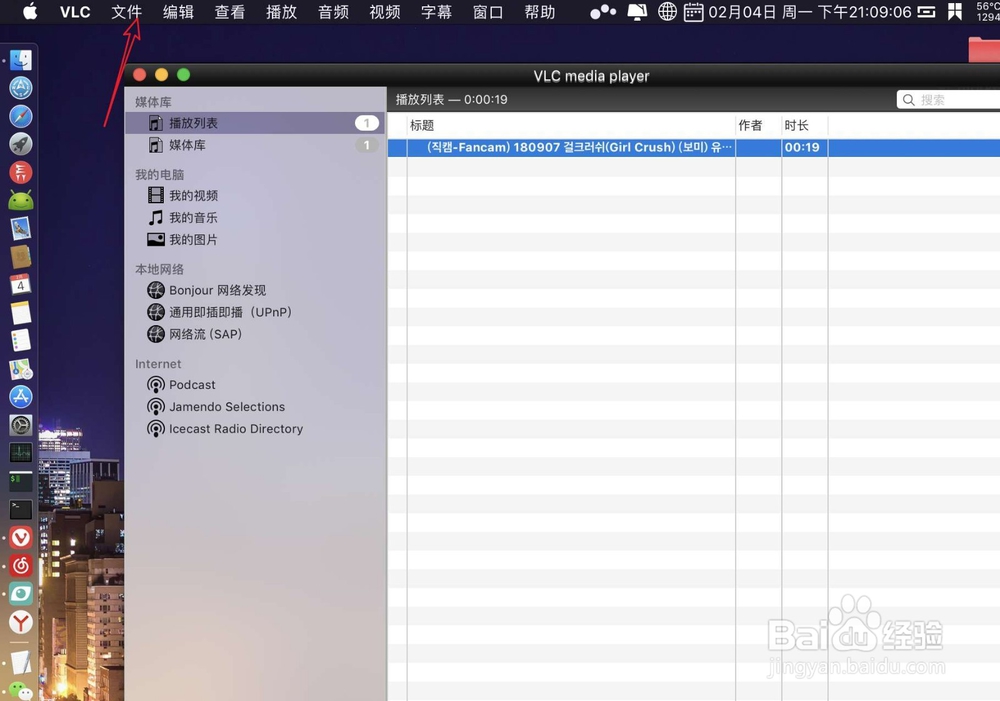Open the 播放 menu
Screen dimensions: 1000x701
tap(281, 12)
